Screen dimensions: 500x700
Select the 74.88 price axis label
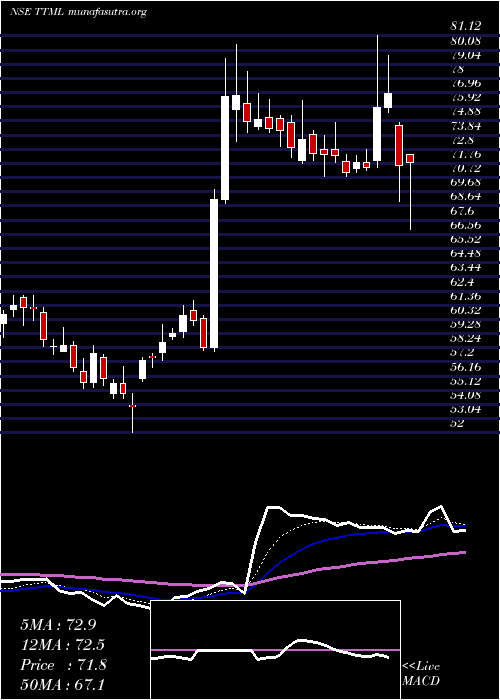coord(465,112)
